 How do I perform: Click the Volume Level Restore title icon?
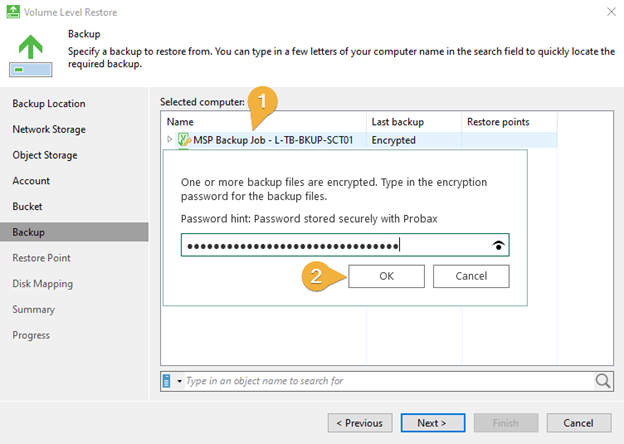13,12
